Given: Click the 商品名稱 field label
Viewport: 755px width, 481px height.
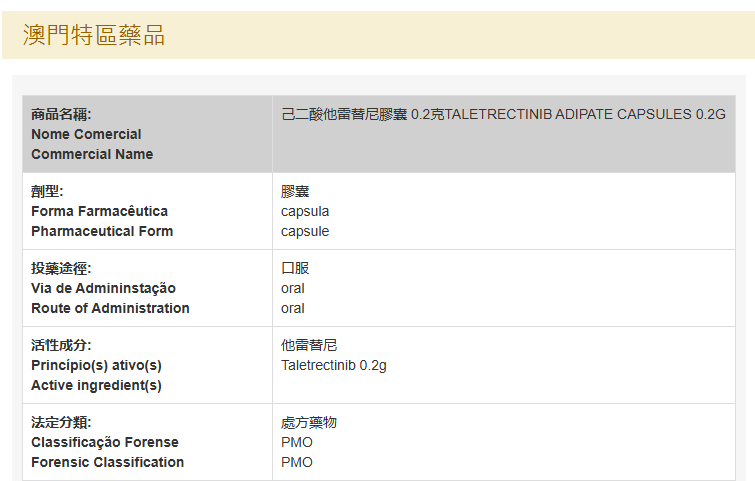Looking at the screenshot, I should coord(61,114).
